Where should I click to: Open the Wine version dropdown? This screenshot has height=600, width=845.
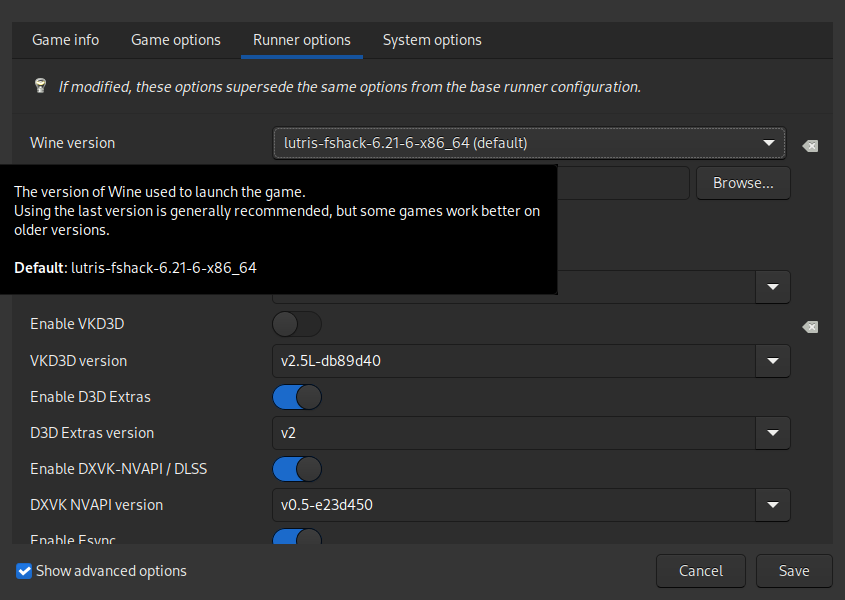(x=528, y=143)
